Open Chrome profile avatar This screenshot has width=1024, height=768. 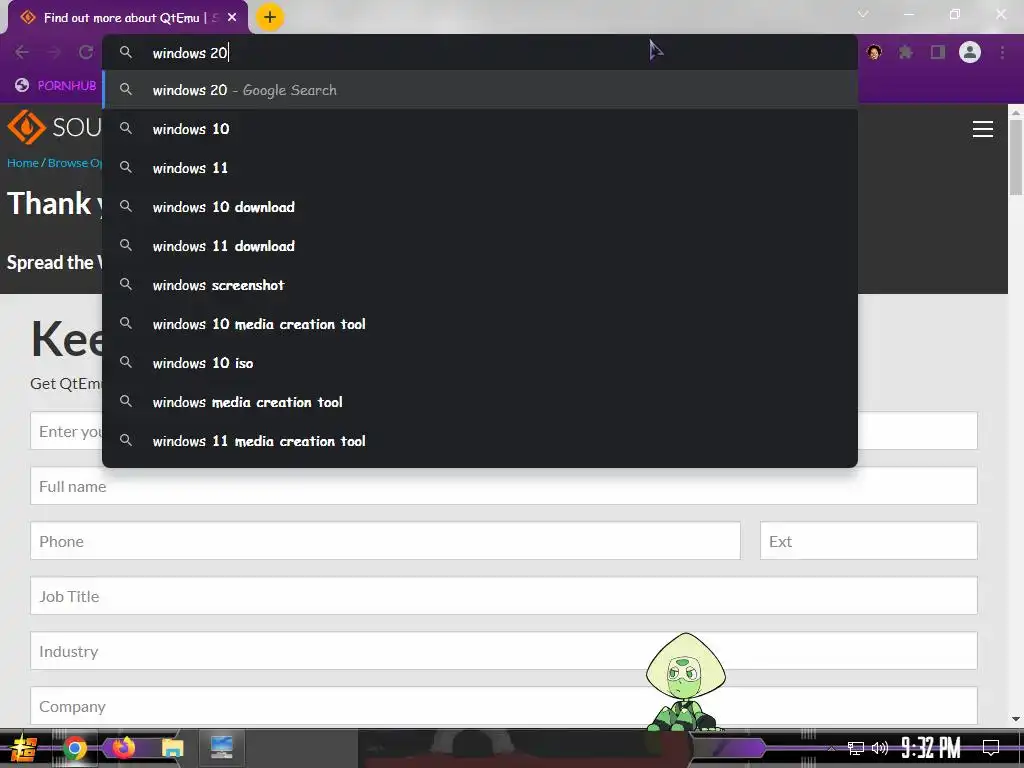(970, 52)
